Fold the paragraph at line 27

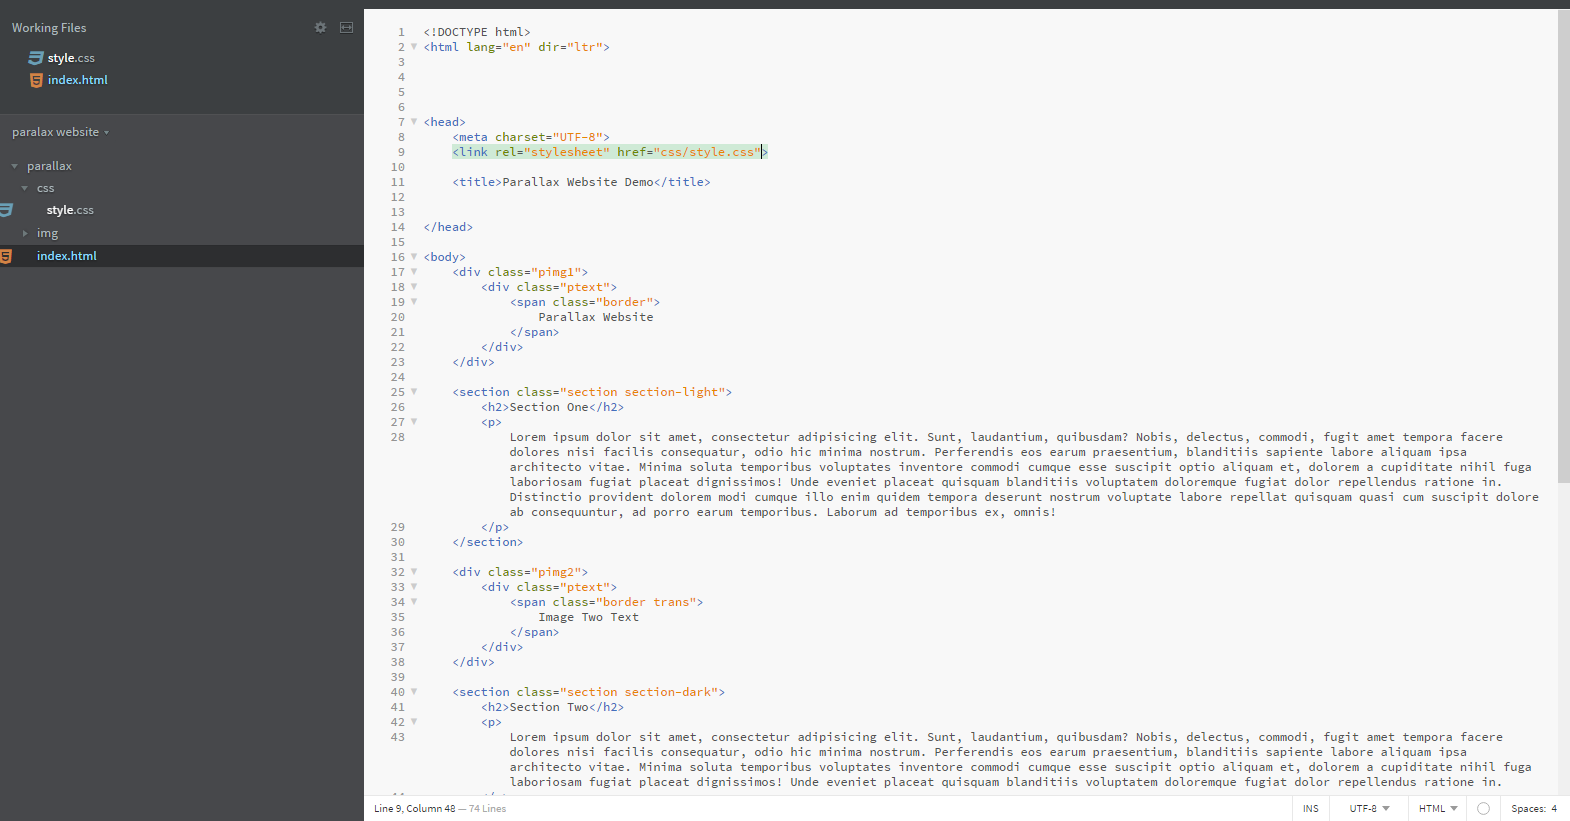pyautogui.click(x=414, y=422)
